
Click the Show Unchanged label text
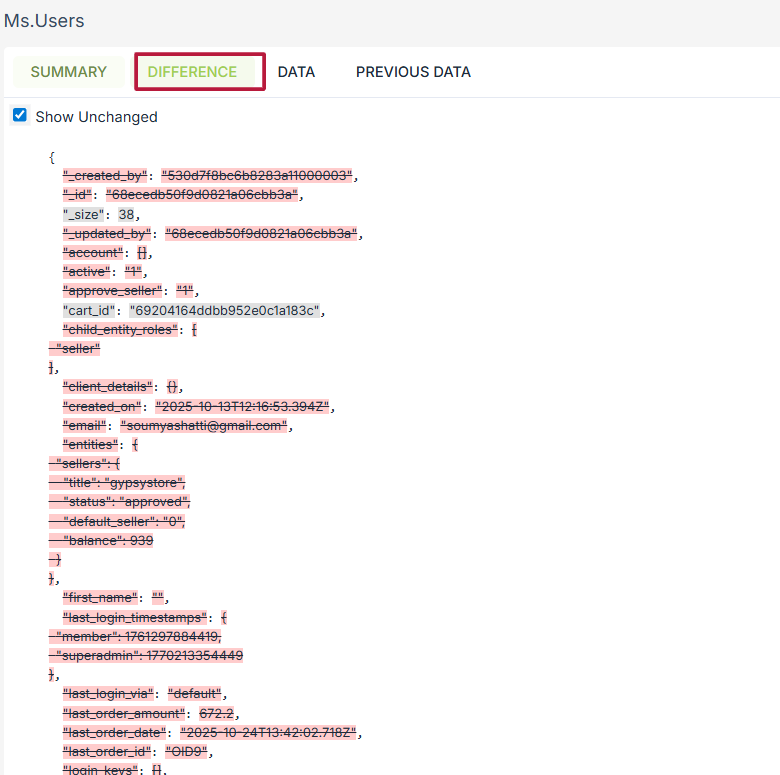[x=96, y=117]
